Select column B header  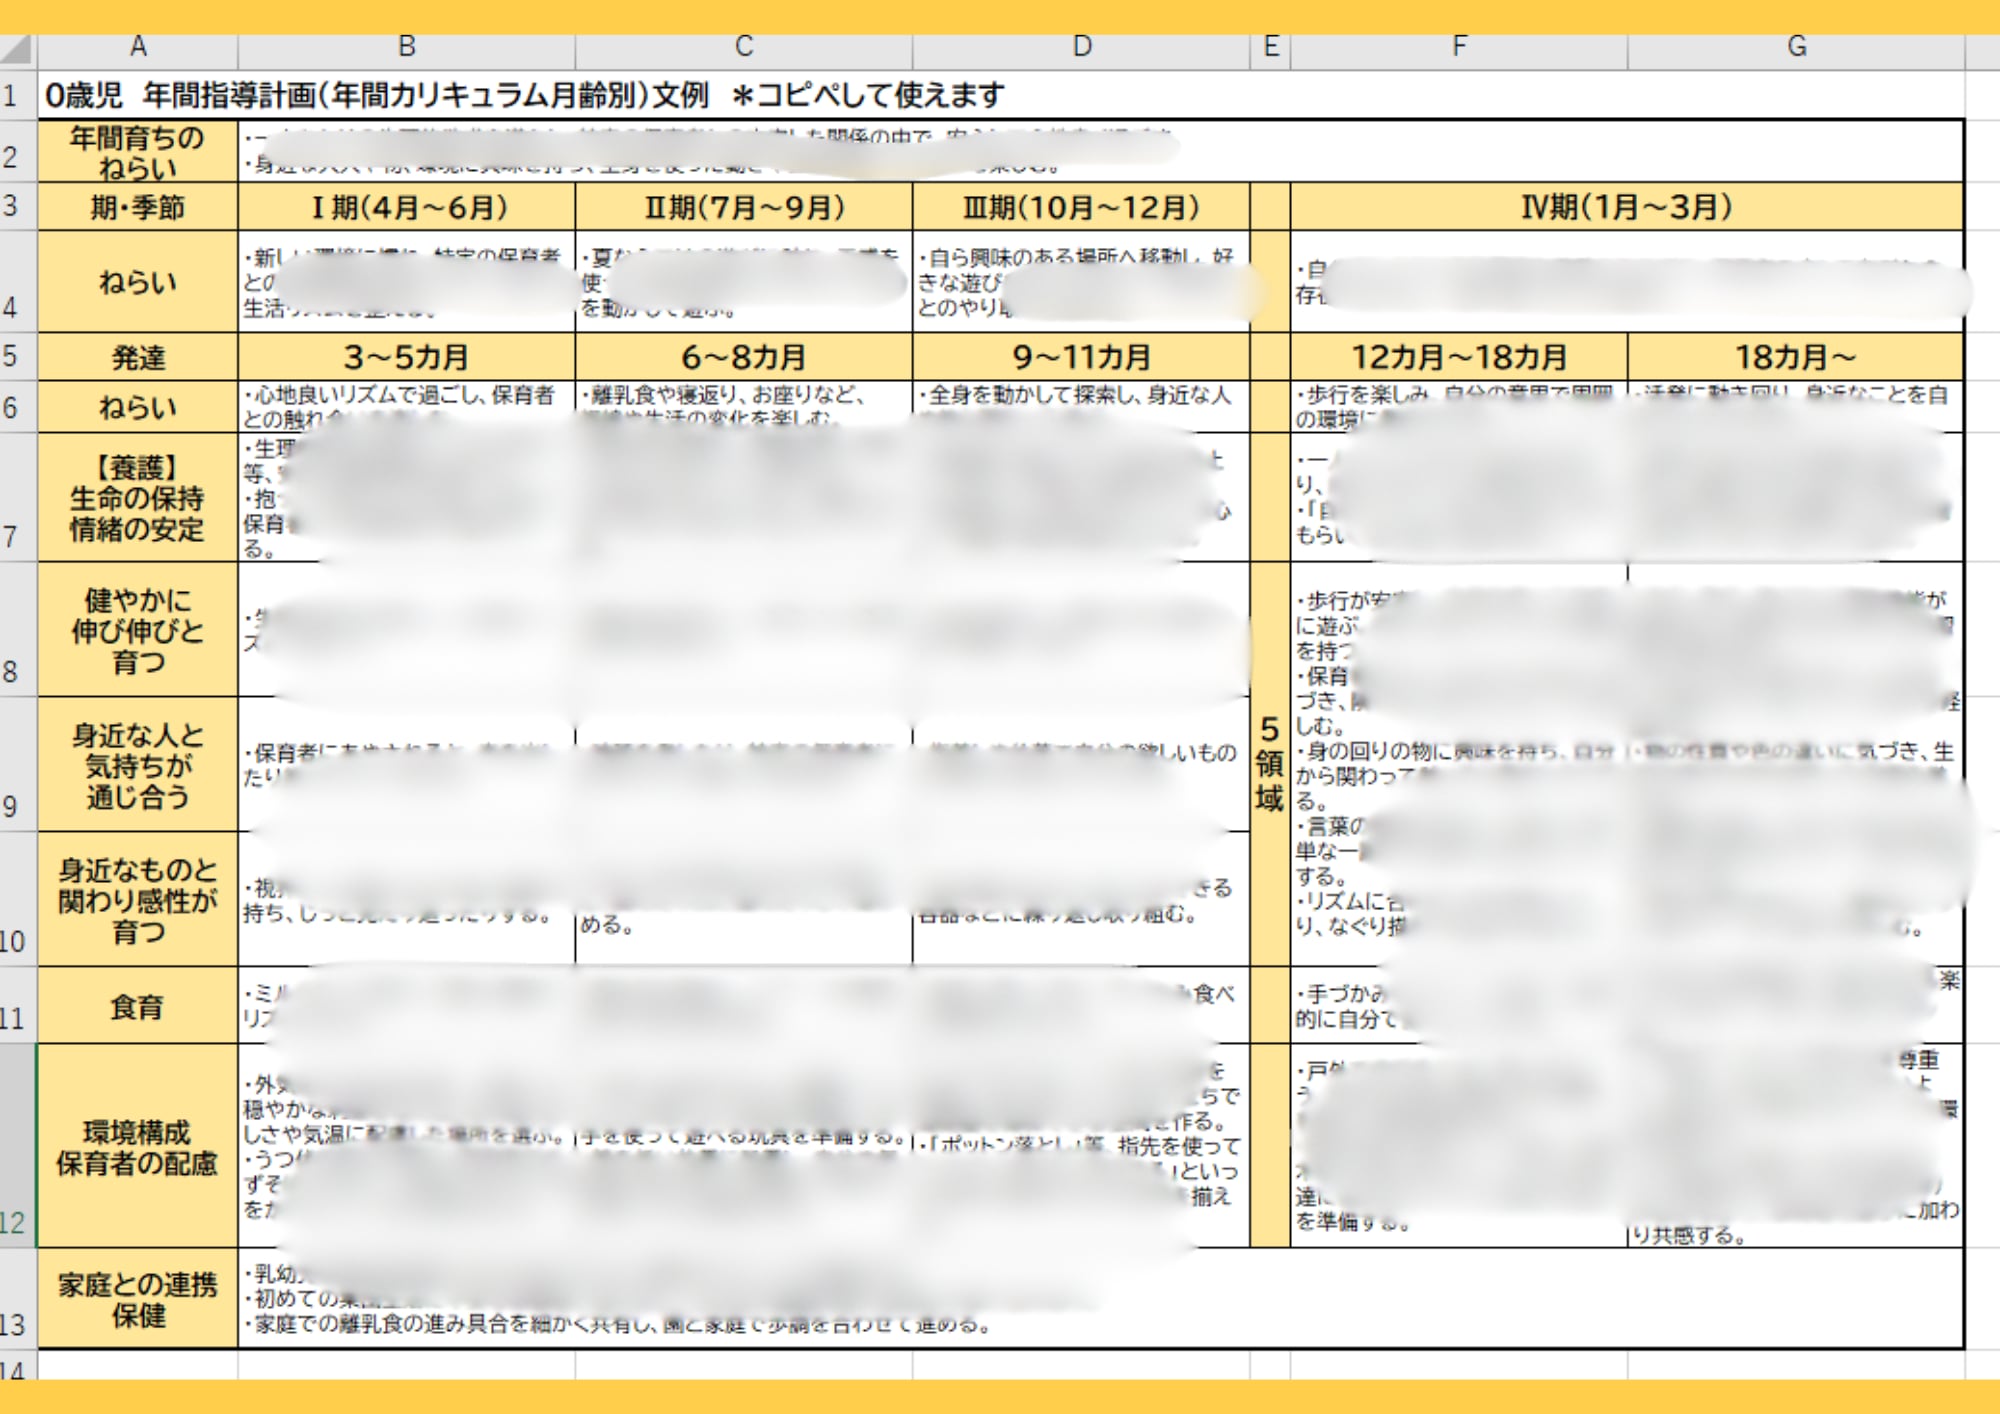406,47
